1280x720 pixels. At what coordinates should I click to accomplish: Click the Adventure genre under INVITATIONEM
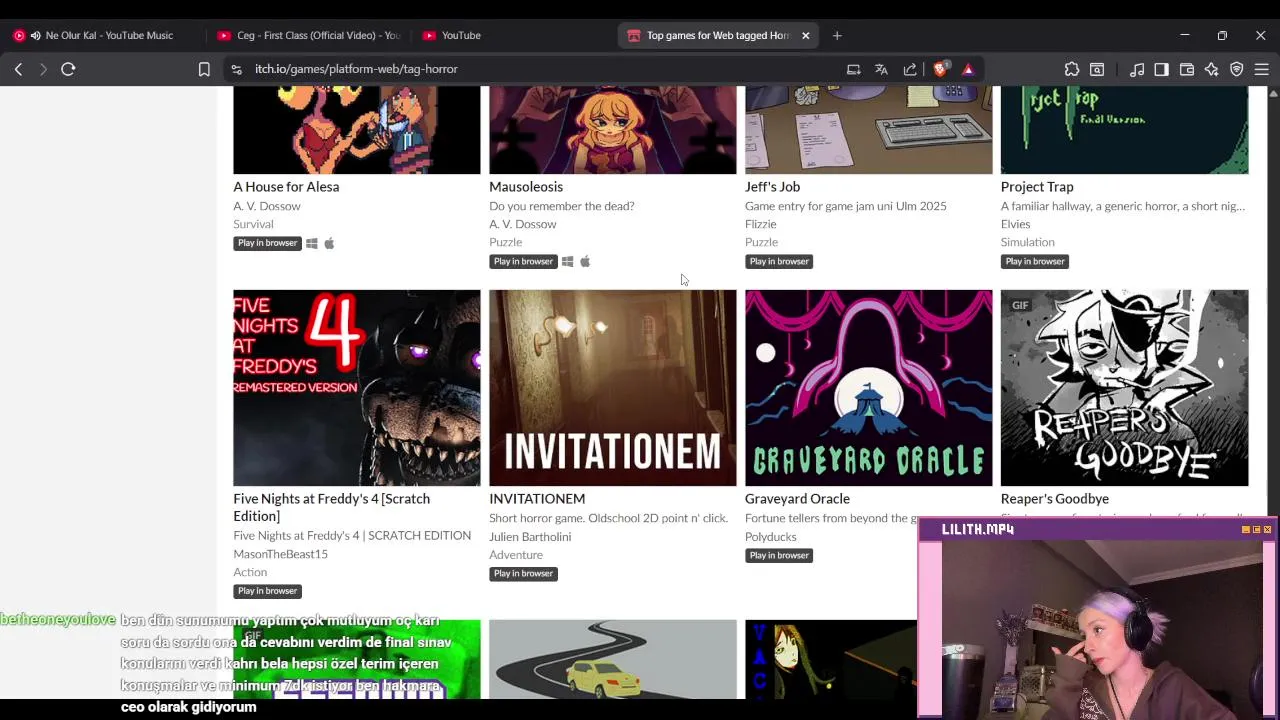516,555
